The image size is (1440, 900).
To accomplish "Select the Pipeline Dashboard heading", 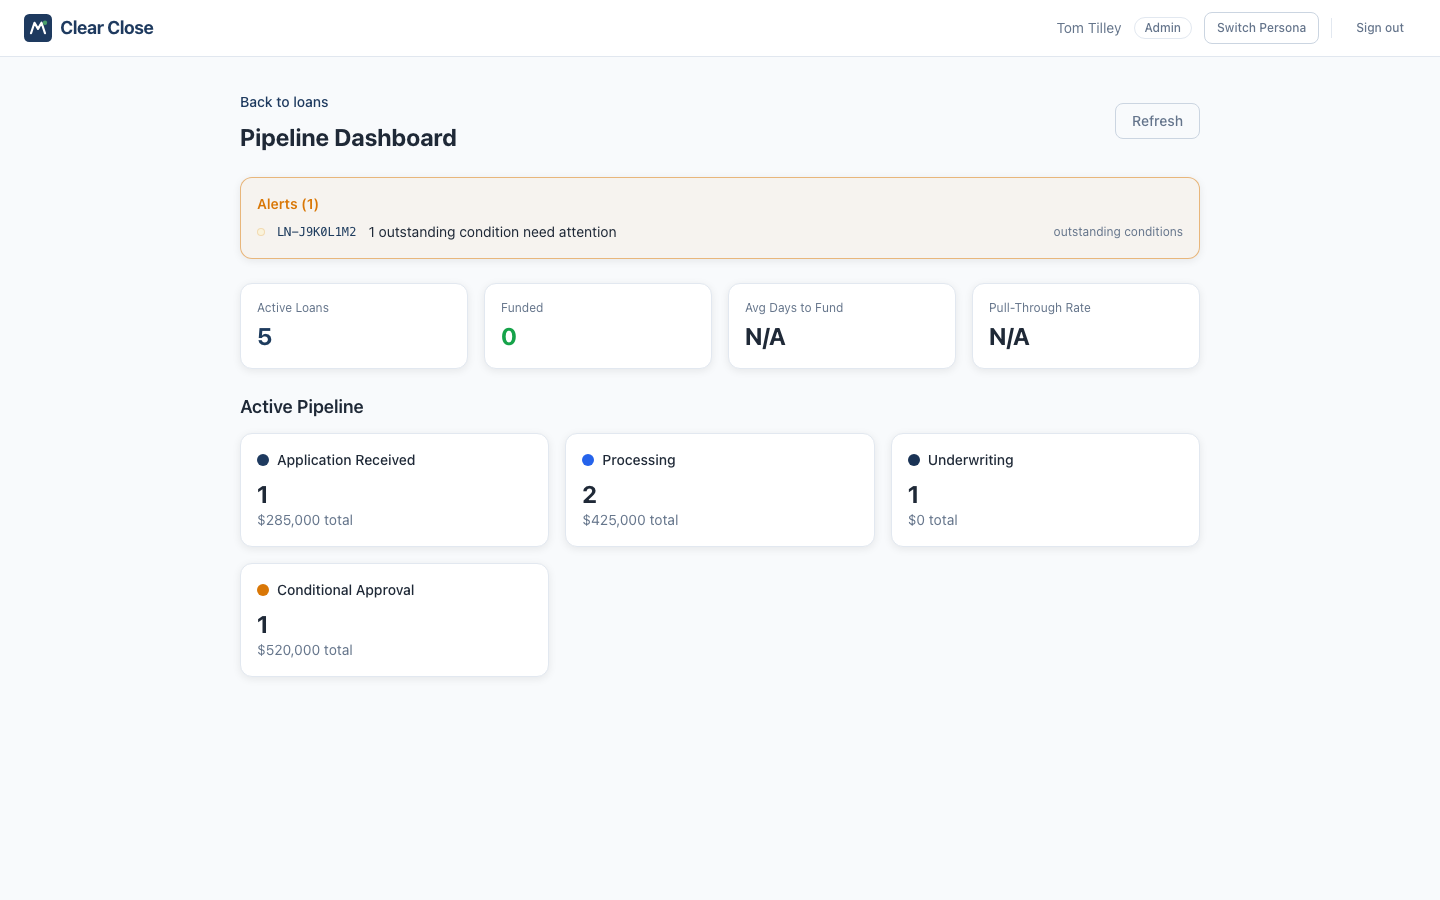I will click(348, 138).
